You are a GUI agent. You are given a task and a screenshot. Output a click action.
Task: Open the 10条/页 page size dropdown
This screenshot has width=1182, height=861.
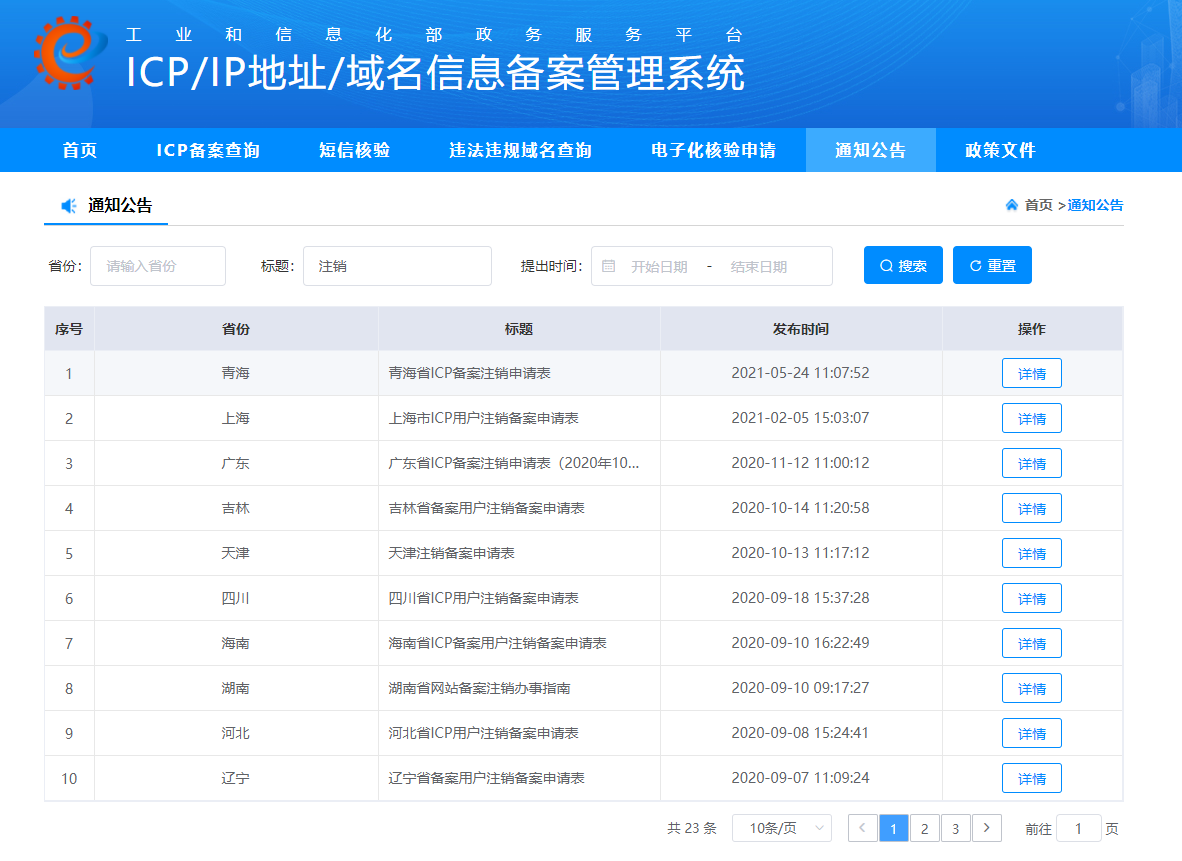[781, 828]
